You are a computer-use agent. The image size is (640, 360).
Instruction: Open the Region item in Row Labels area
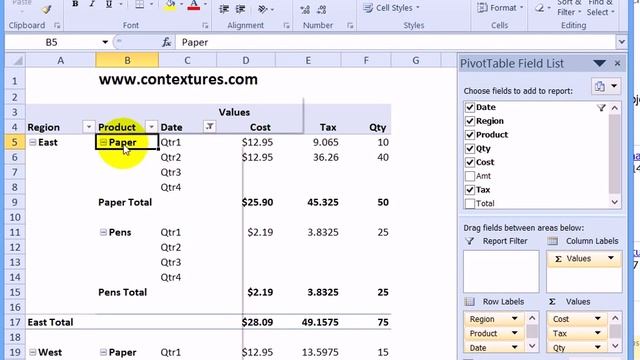pos(494,319)
